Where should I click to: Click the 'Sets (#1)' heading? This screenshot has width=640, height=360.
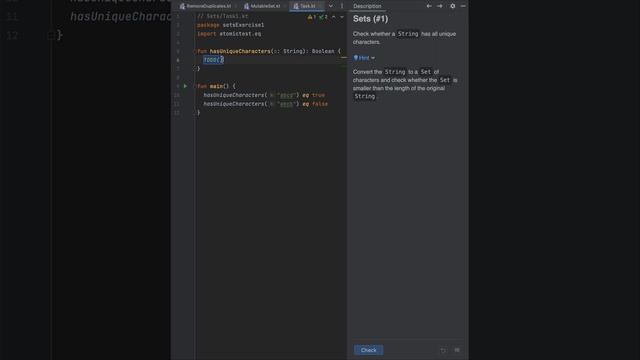[x=371, y=19]
